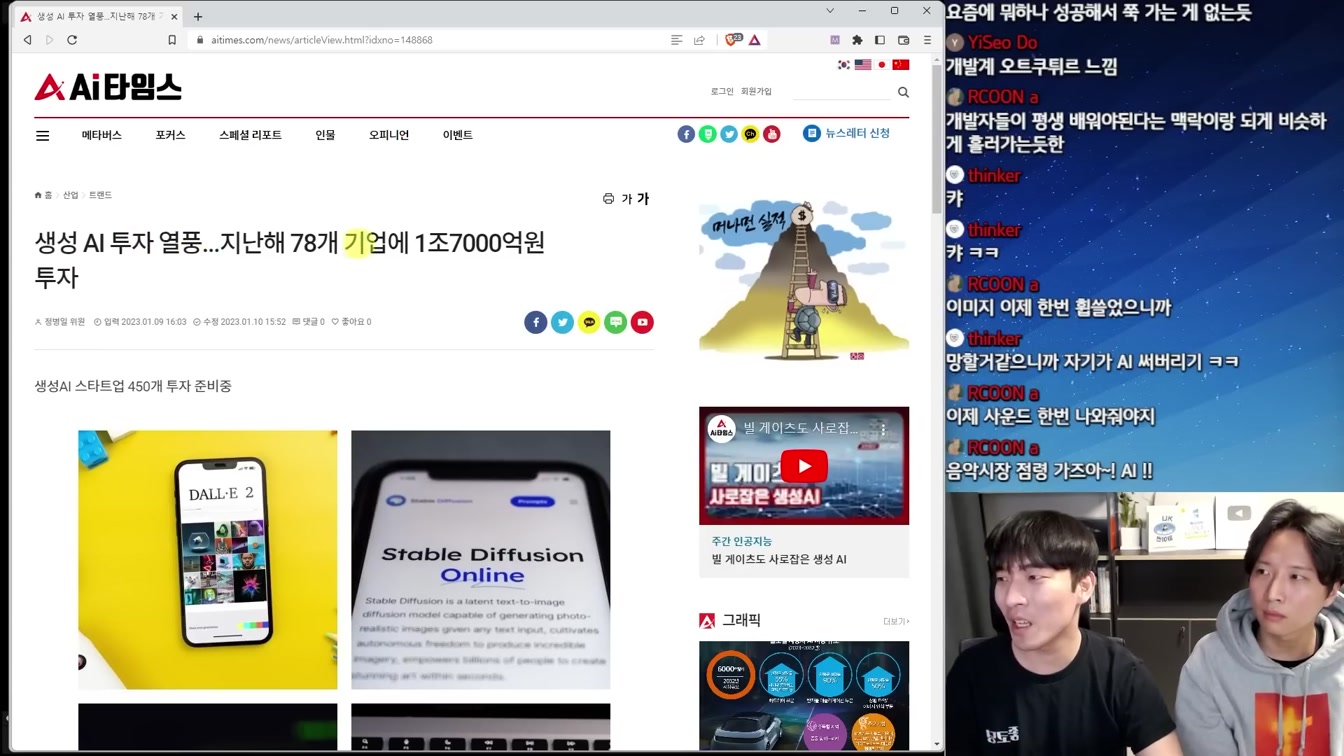Click the home icon in the breadcrumb
This screenshot has width=1344, height=756.
(x=38, y=195)
